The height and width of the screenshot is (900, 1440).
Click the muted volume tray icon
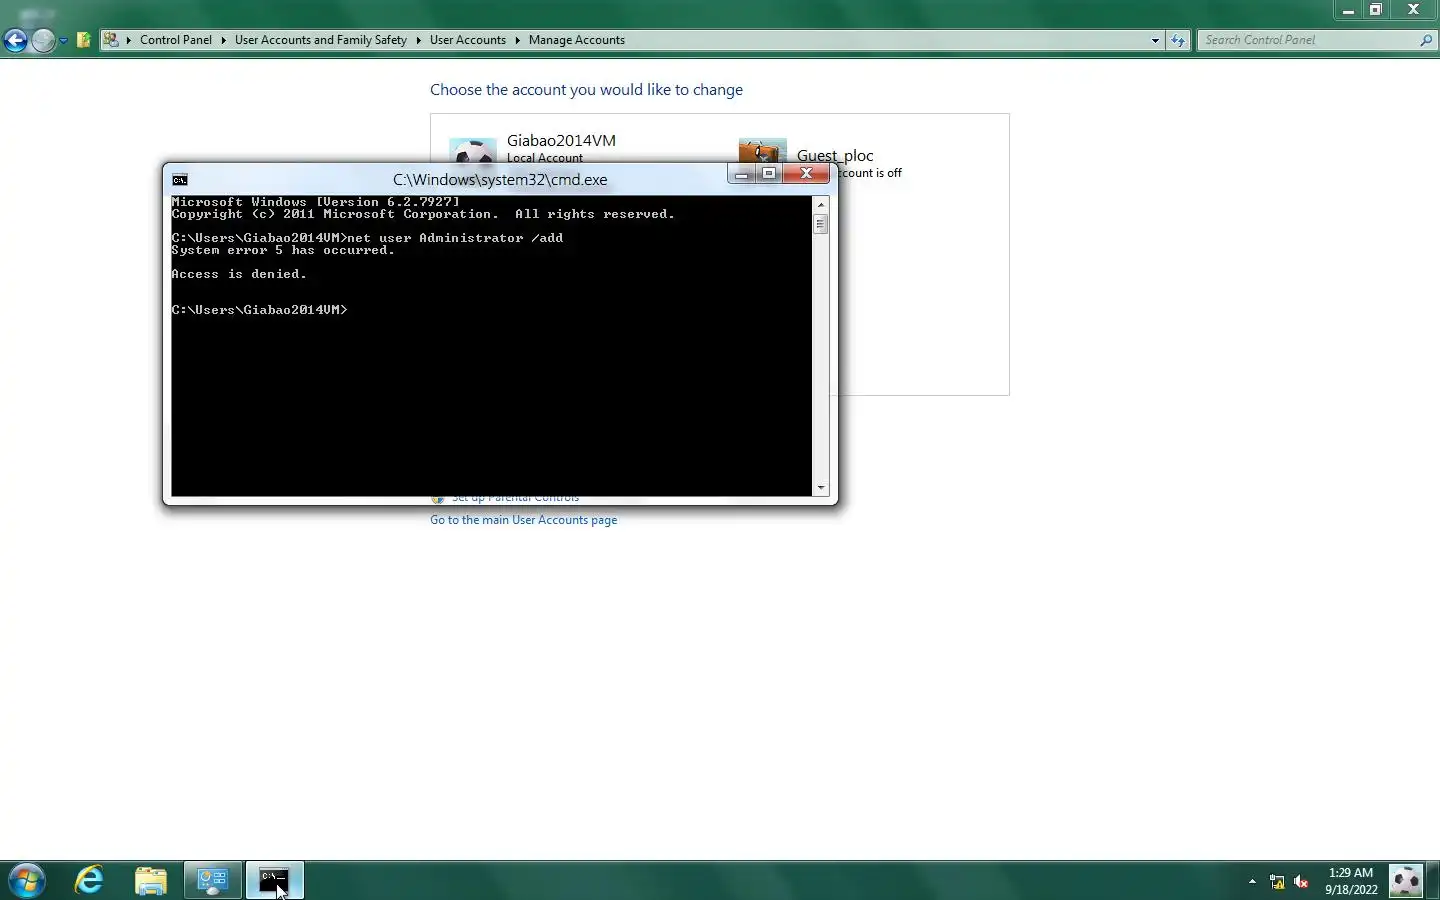1301,882
